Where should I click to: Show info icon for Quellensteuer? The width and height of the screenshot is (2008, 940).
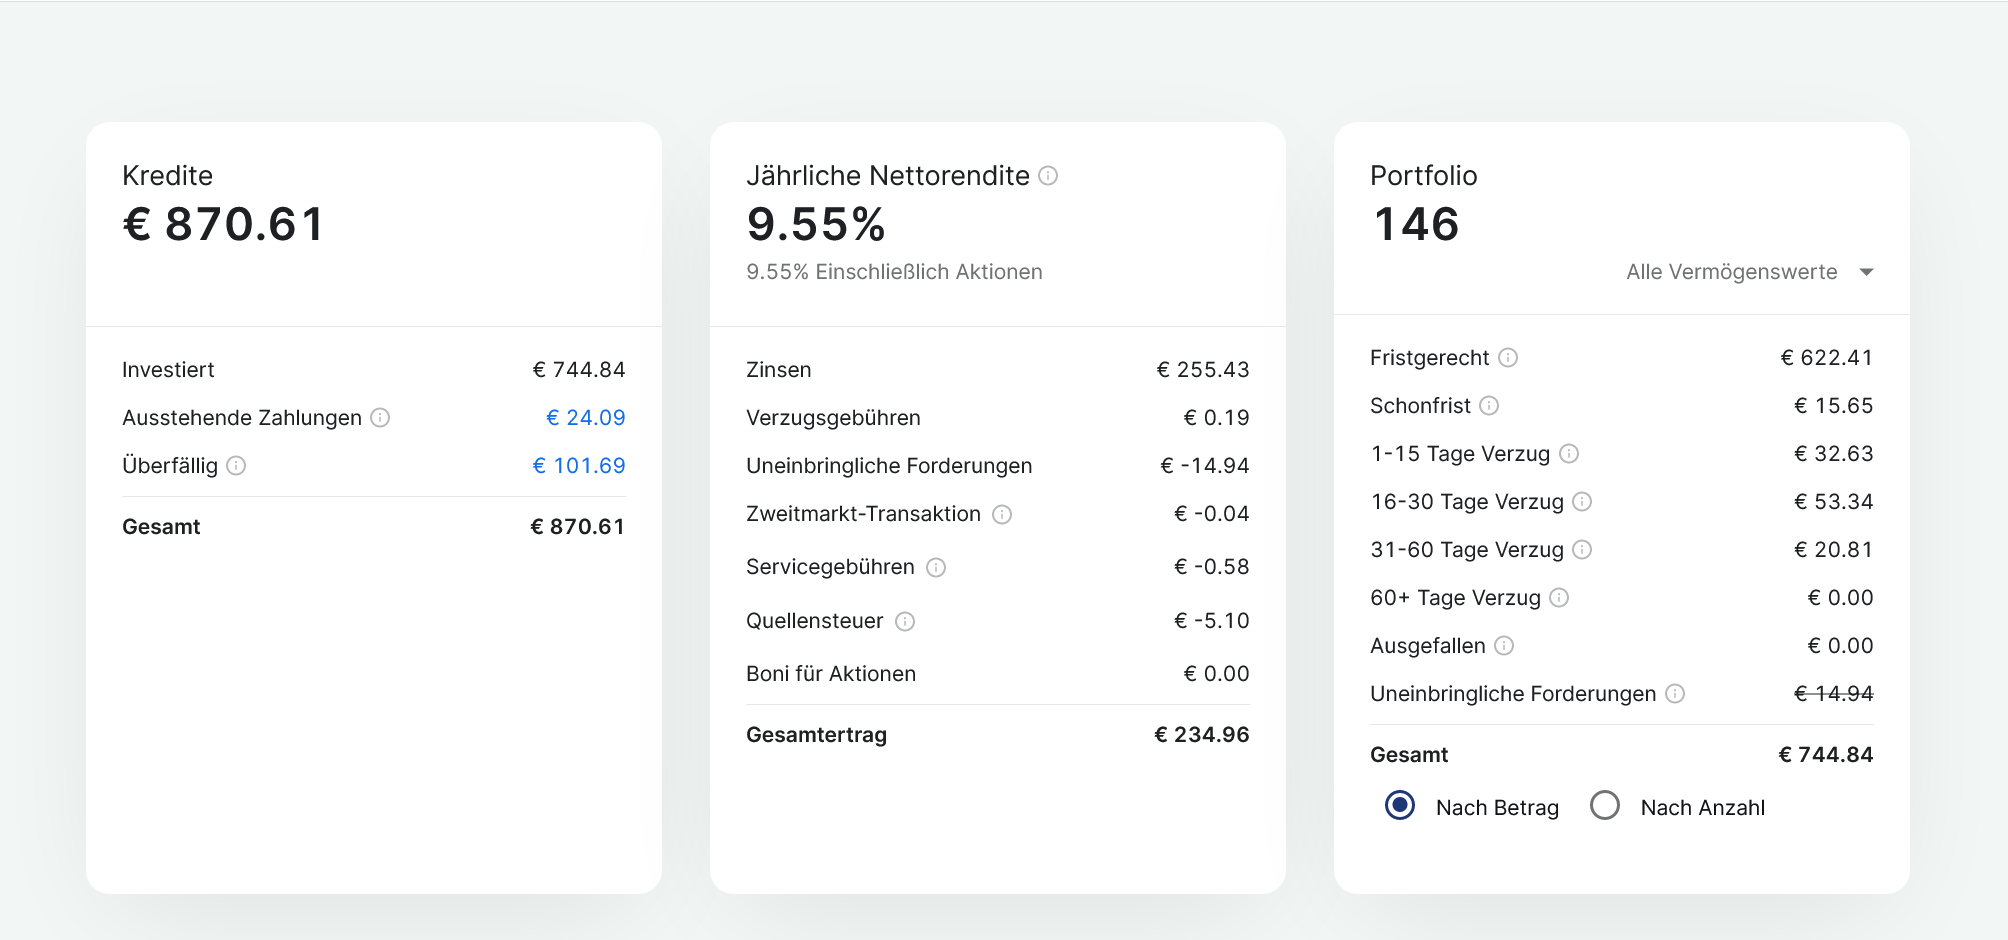905,622
